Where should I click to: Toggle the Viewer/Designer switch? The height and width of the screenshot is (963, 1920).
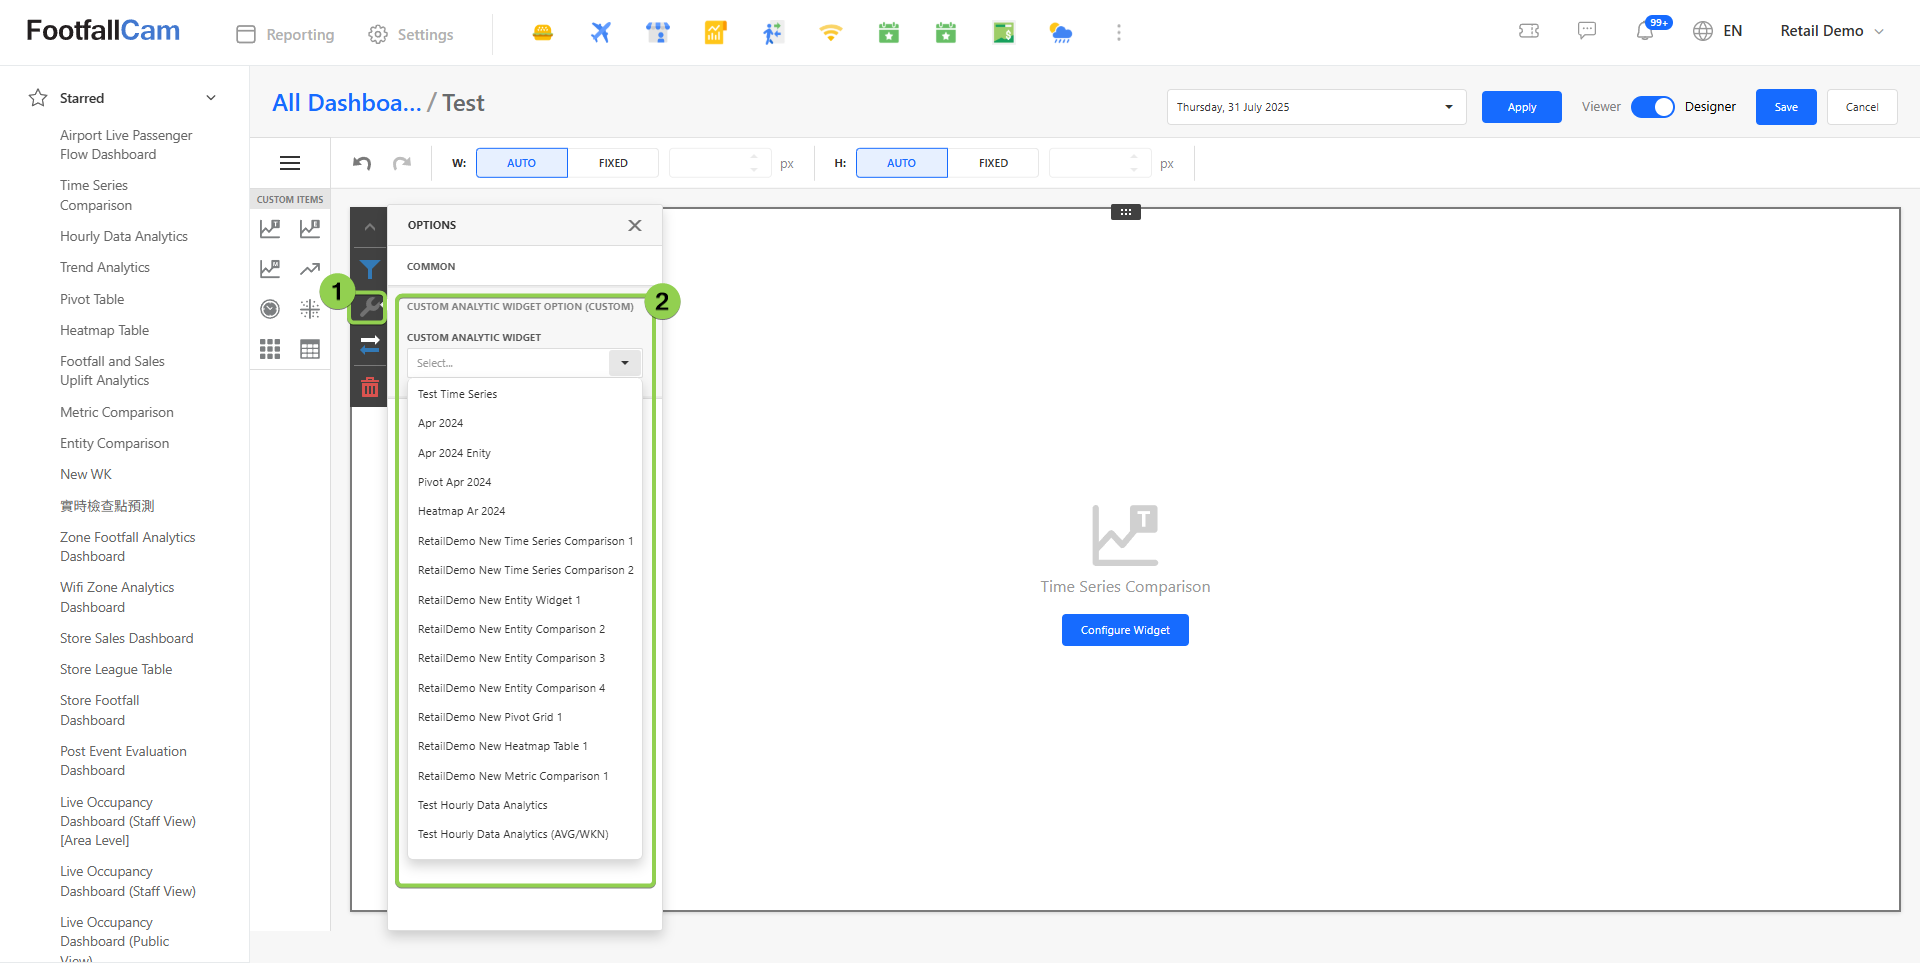pyautogui.click(x=1652, y=107)
